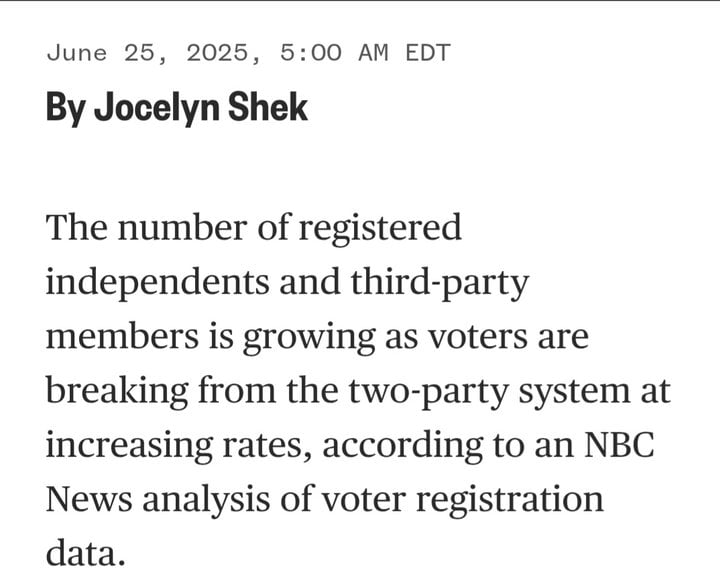
Task: Click the surname "Shek" in the byline
Action: tap(268, 107)
